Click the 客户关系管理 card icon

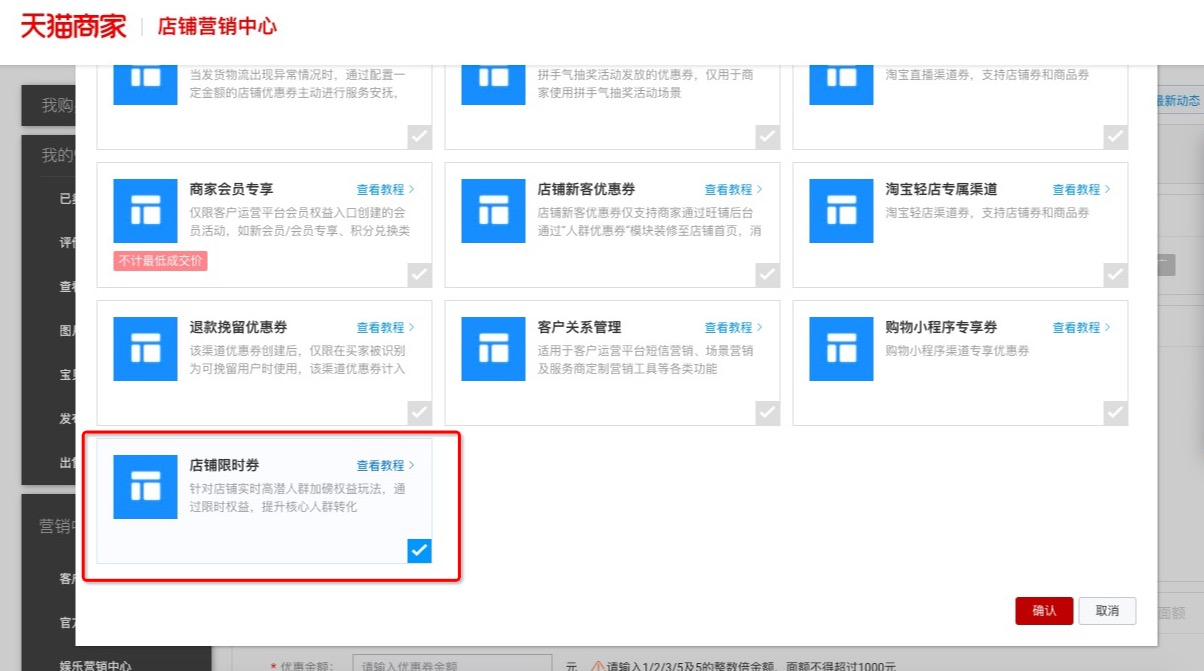(493, 349)
